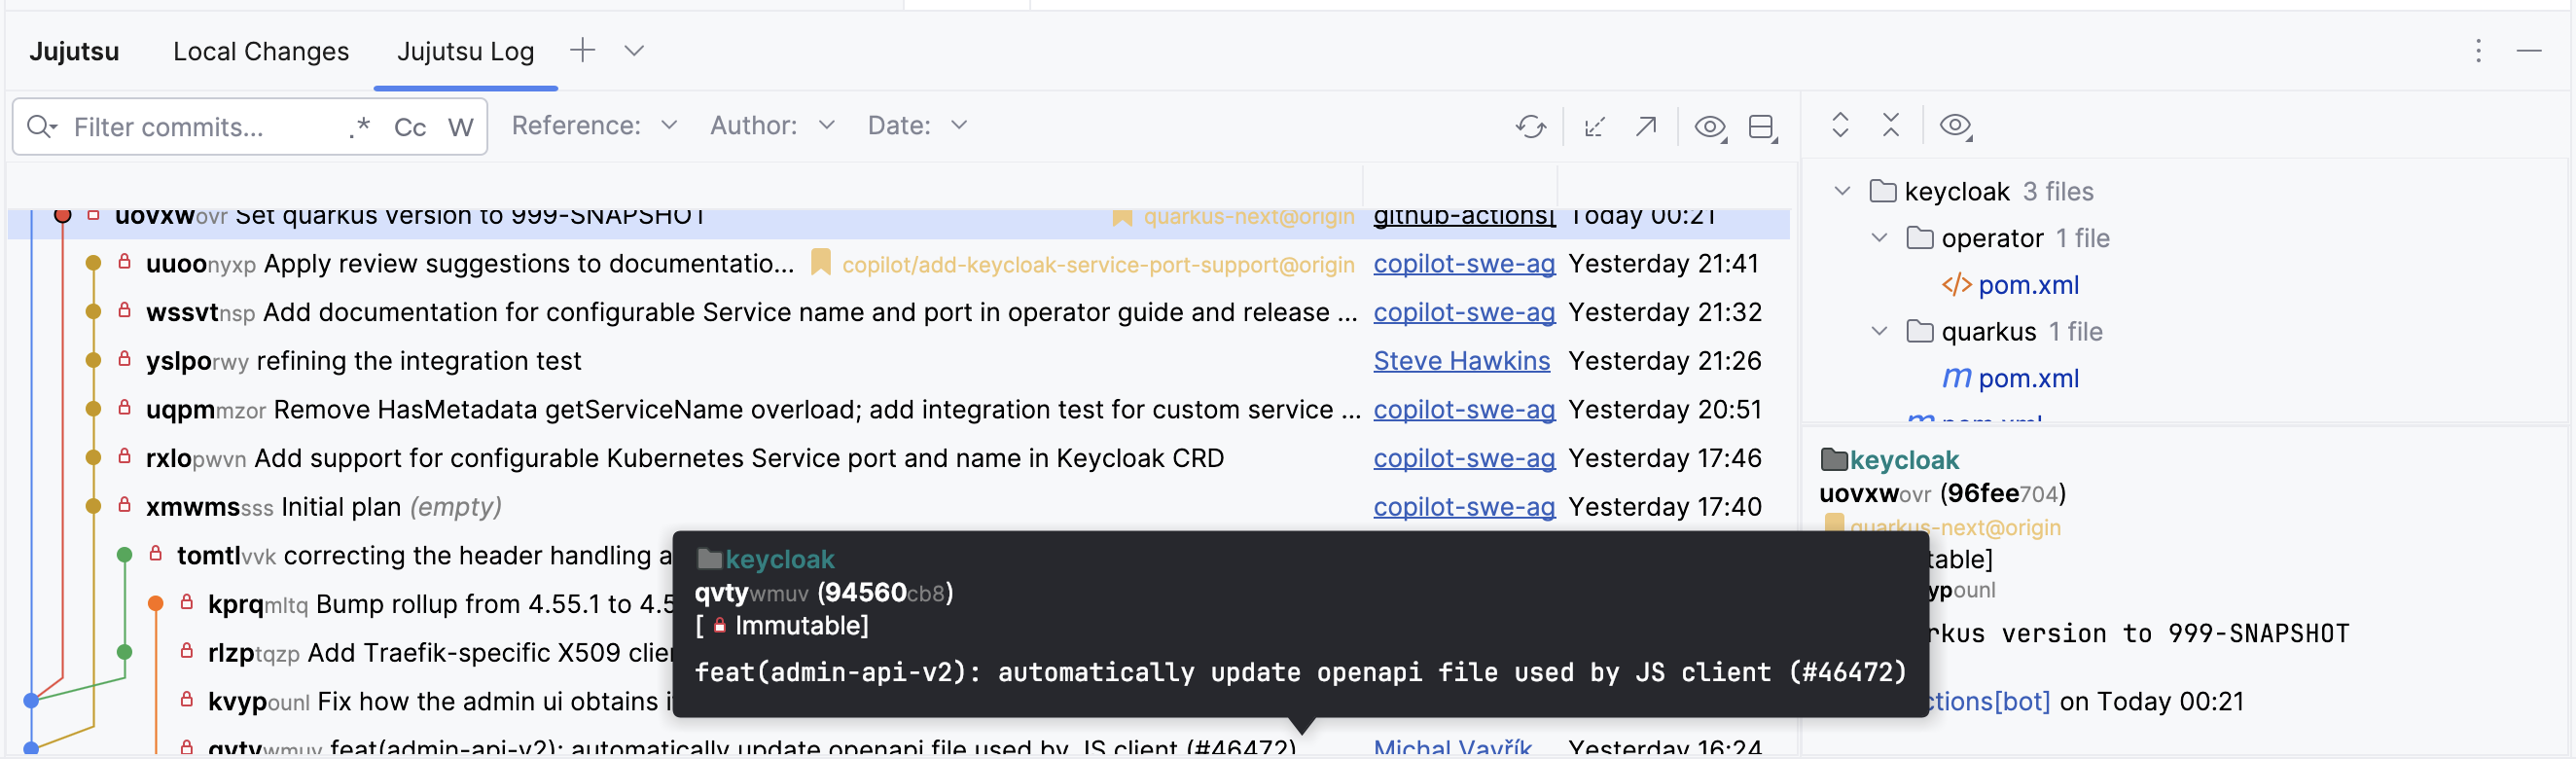Switch to the Local Changes tab
The width and height of the screenshot is (2576, 759).
[261, 51]
